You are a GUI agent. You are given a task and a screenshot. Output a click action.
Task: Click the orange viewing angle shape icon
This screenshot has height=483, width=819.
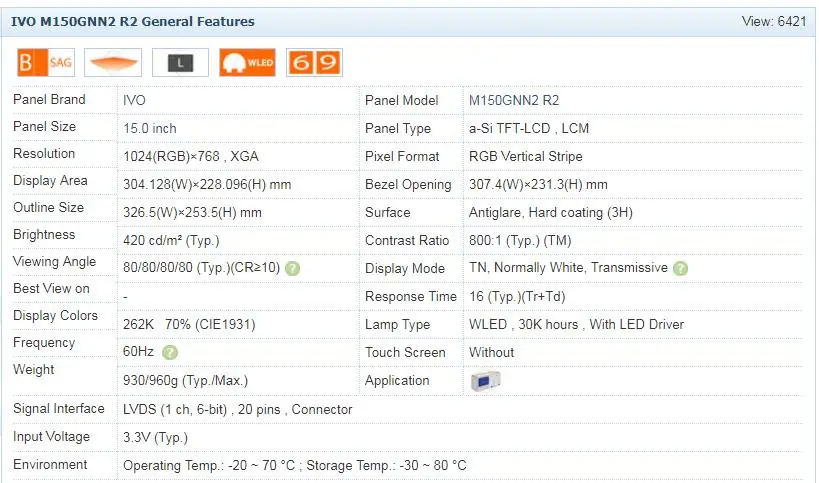coord(113,63)
